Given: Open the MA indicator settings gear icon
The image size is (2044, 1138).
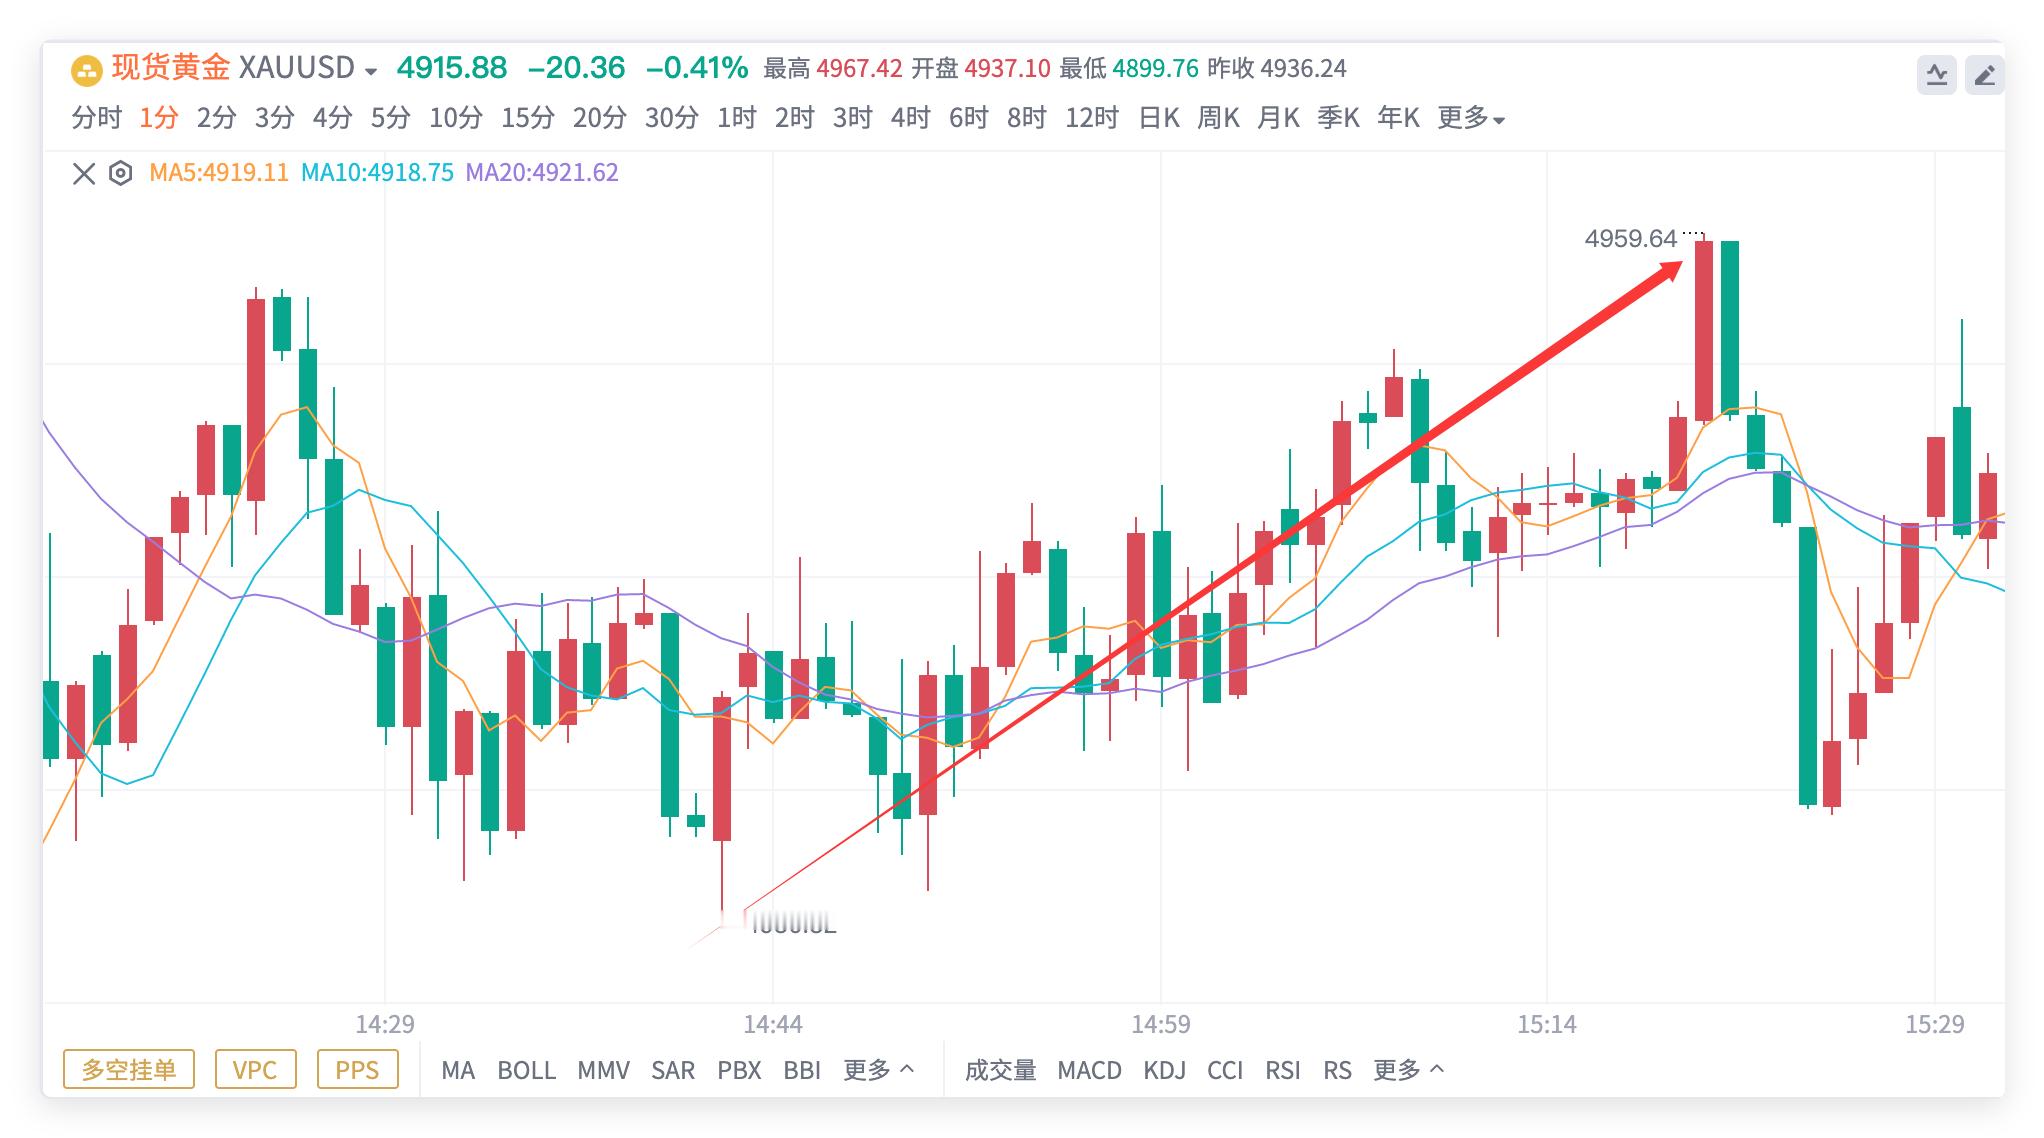Looking at the screenshot, I should pos(120,172).
